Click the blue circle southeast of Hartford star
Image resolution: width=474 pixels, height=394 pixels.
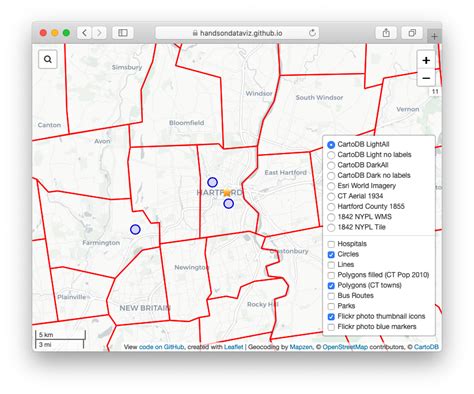coord(228,204)
